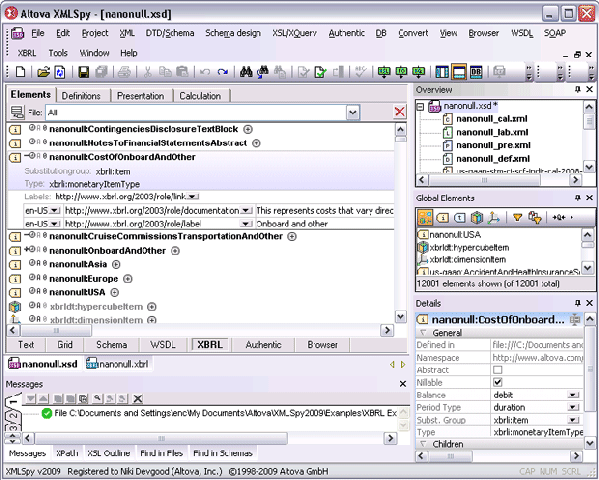
Task: Expand nanonull:Asia element details
Action: click(117, 264)
